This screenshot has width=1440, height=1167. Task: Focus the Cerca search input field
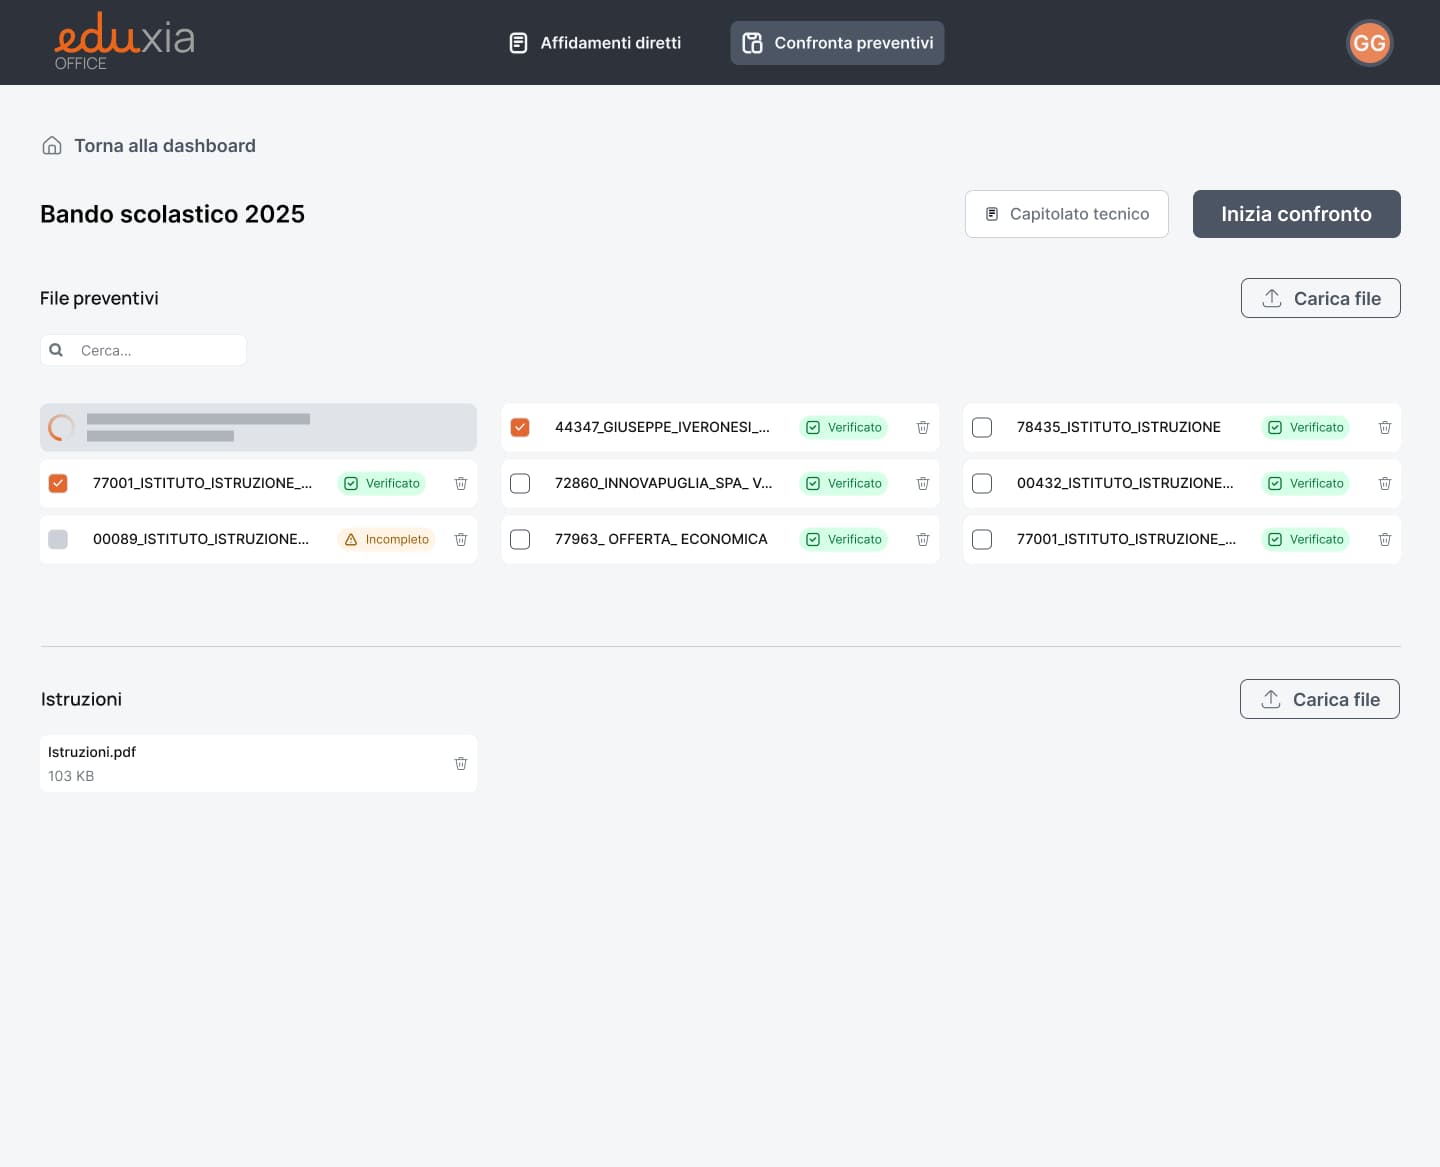coord(155,350)
